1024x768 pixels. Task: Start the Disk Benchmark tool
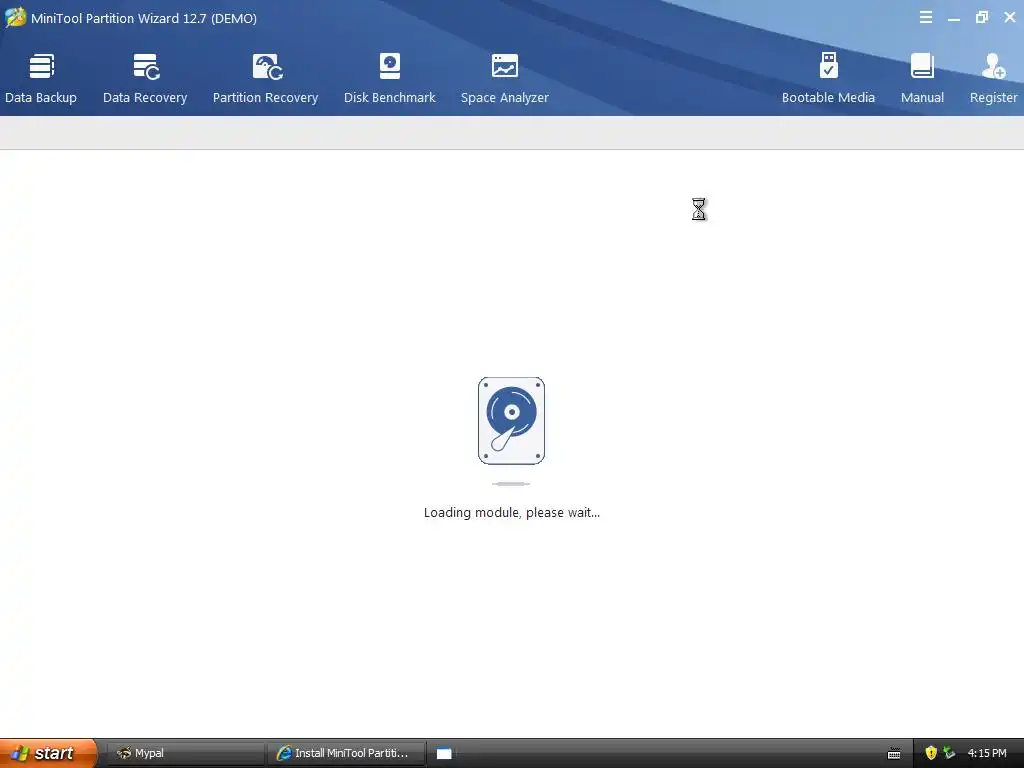(389, 78)
